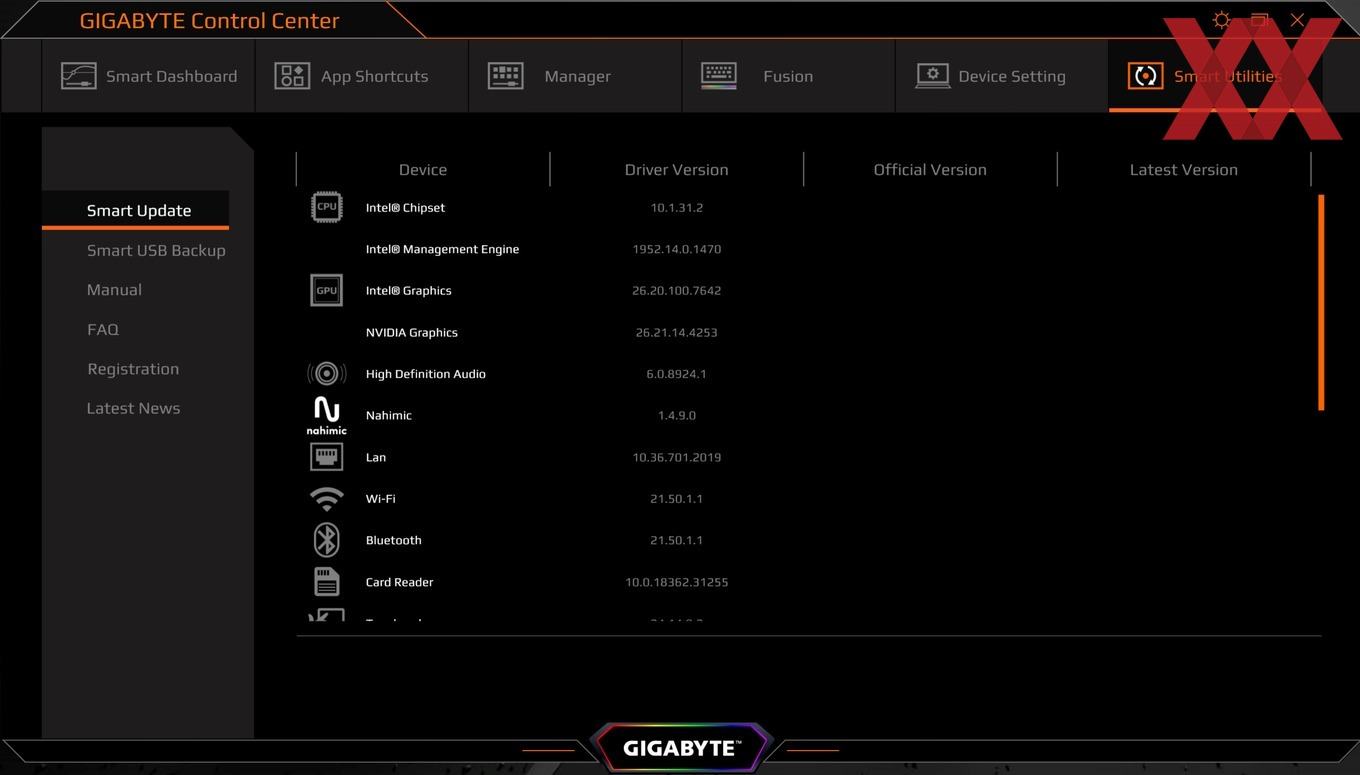Click driver version 6.0.8924.1
The image size is (1360, 775).
pos(677,374)
